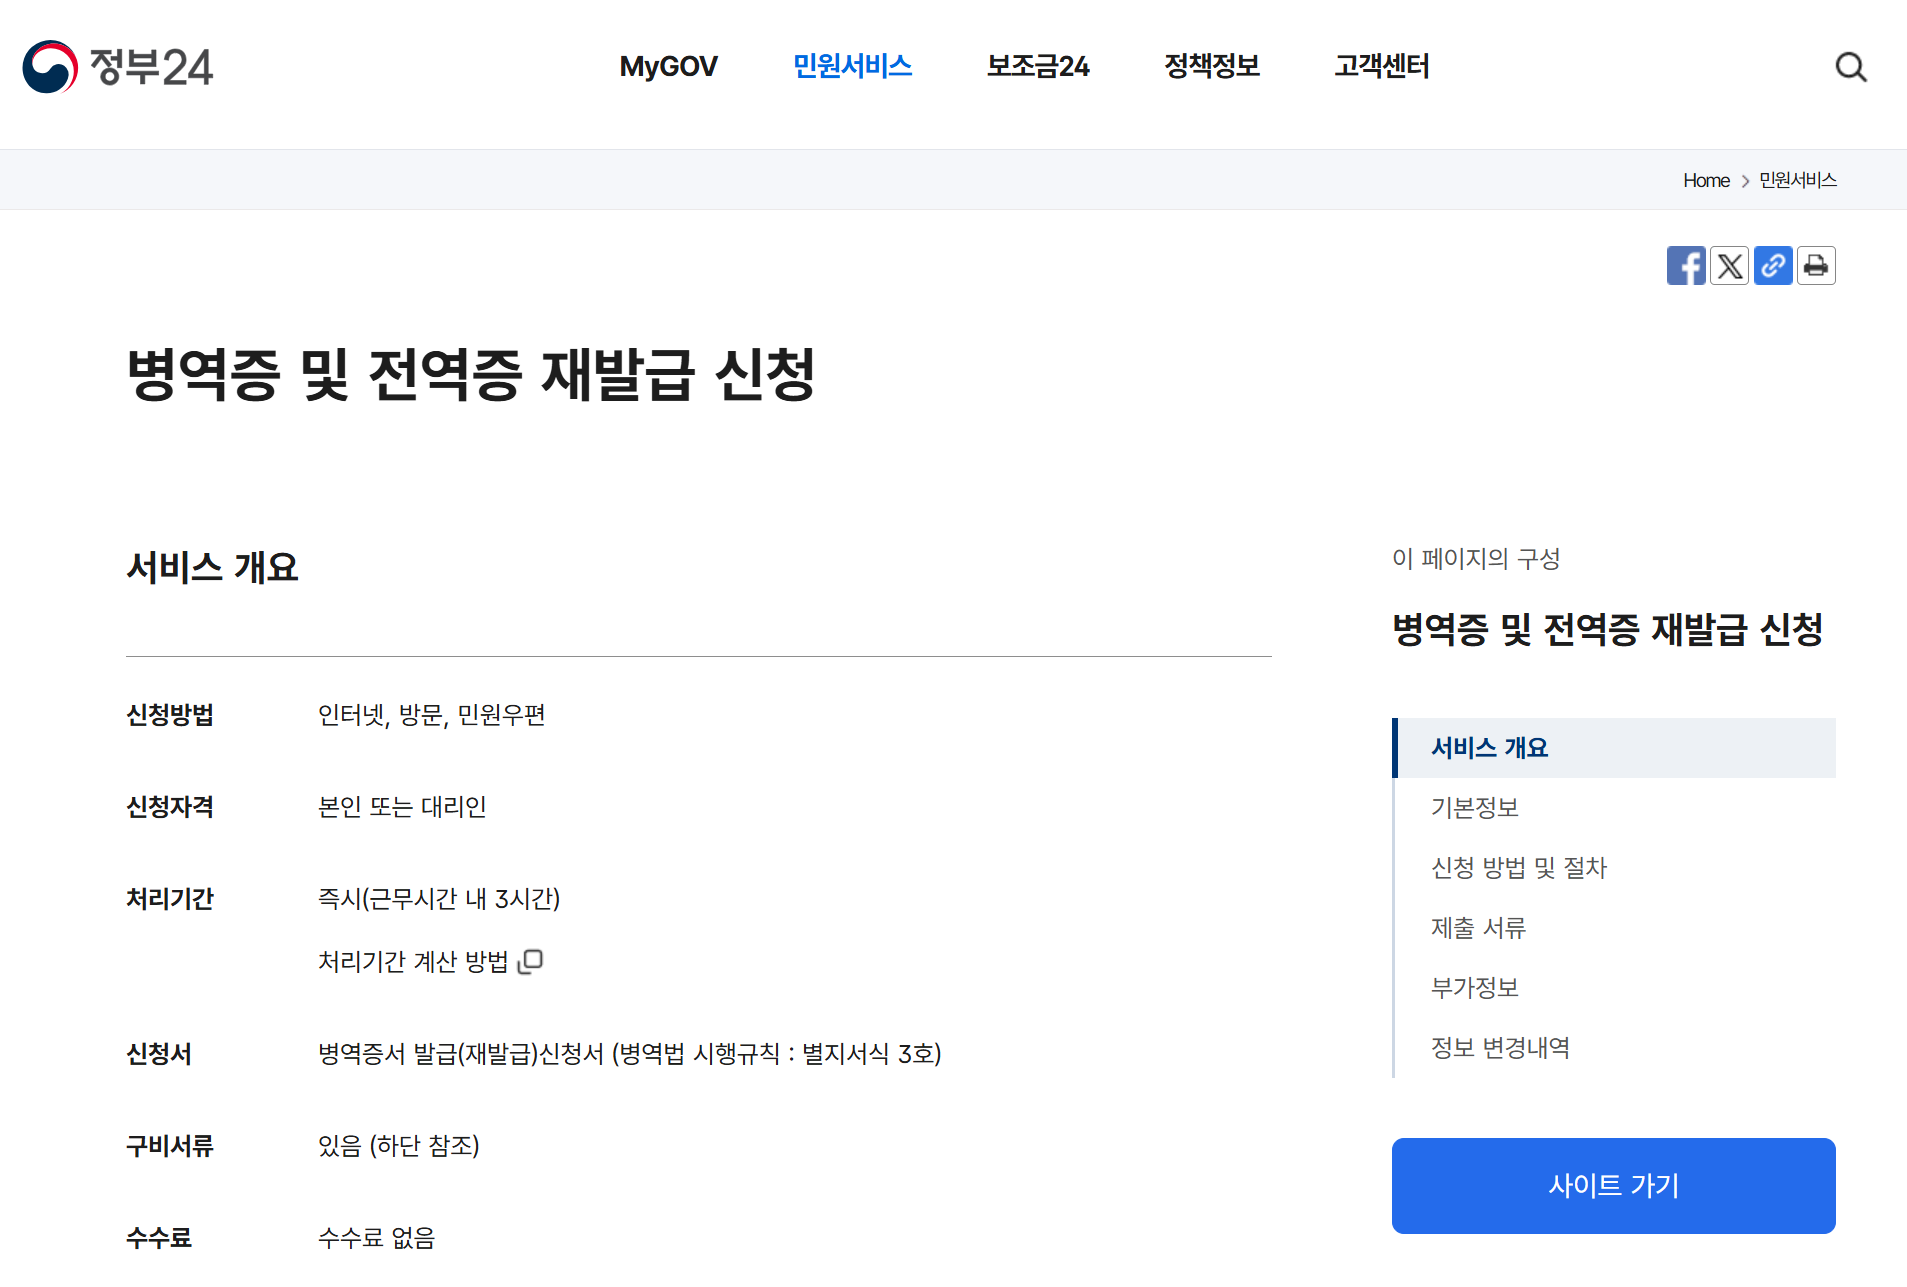Select 정책정보 in the navigation
Image resolution: width=1907 pixels, height=1287 pixels.
click(x=1212, y=67)
